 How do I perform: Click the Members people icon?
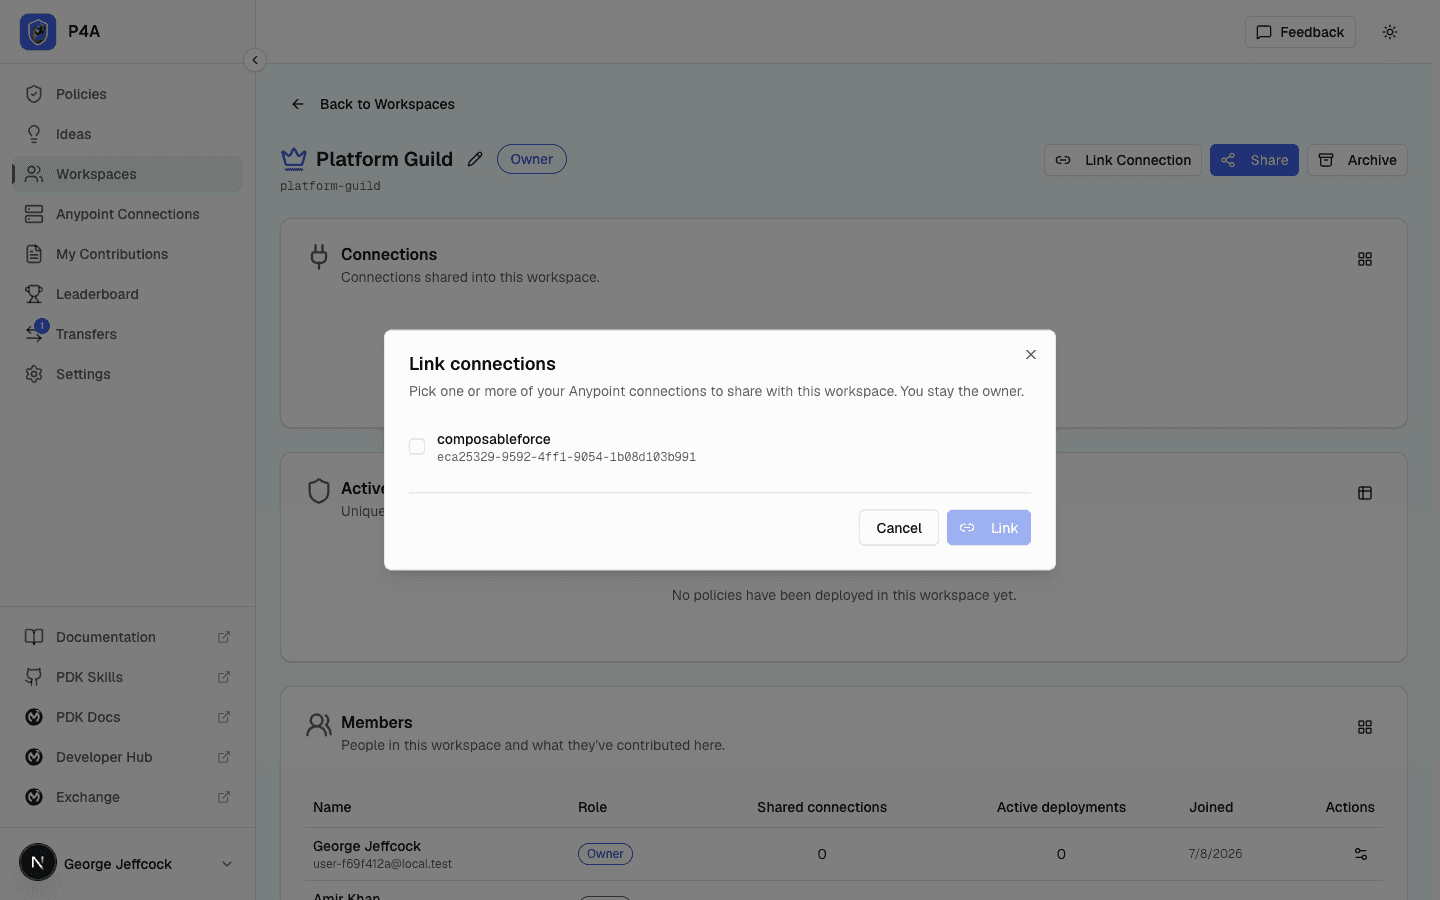[x=319, y=725]
